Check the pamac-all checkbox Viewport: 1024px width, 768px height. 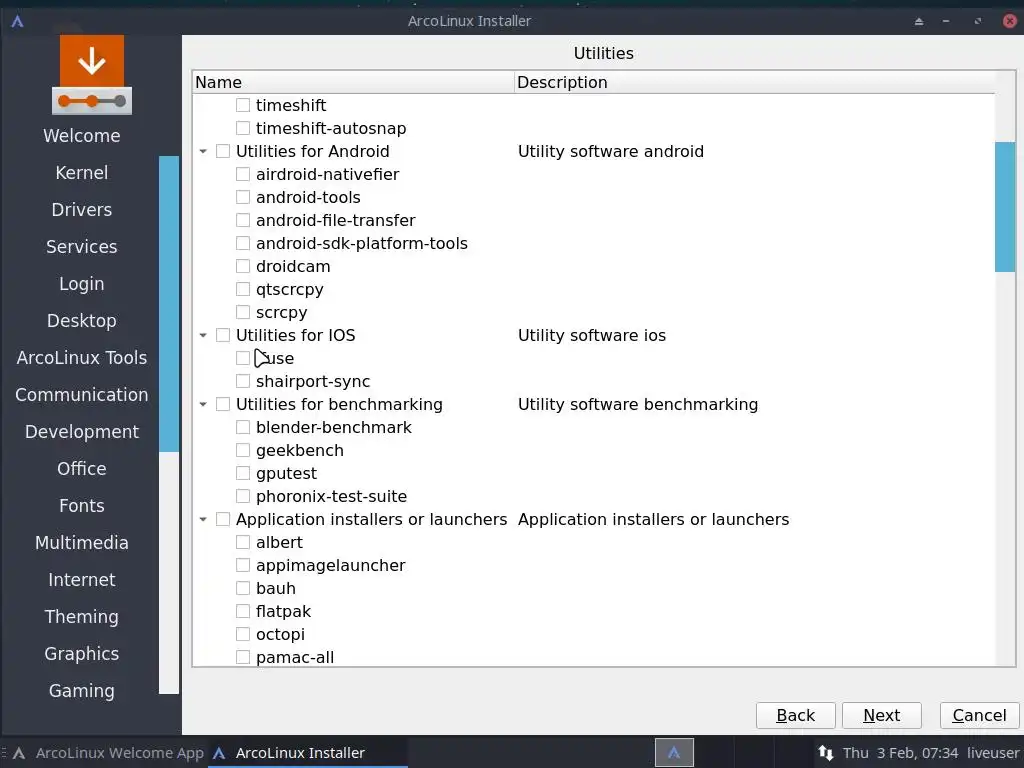tap(243, 657)
